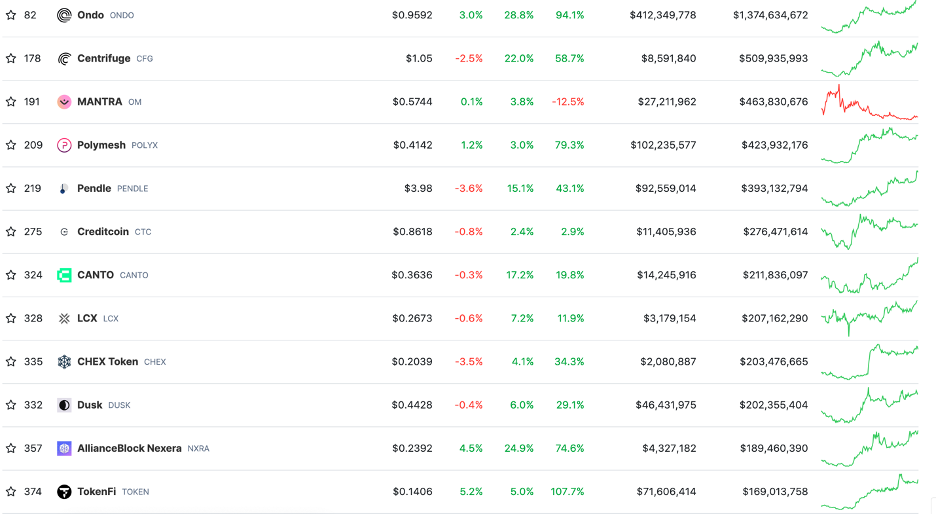The height and width of the screenshot is (514, 936).
Task: Favorite LCX using its star
Action: point(11,318)
